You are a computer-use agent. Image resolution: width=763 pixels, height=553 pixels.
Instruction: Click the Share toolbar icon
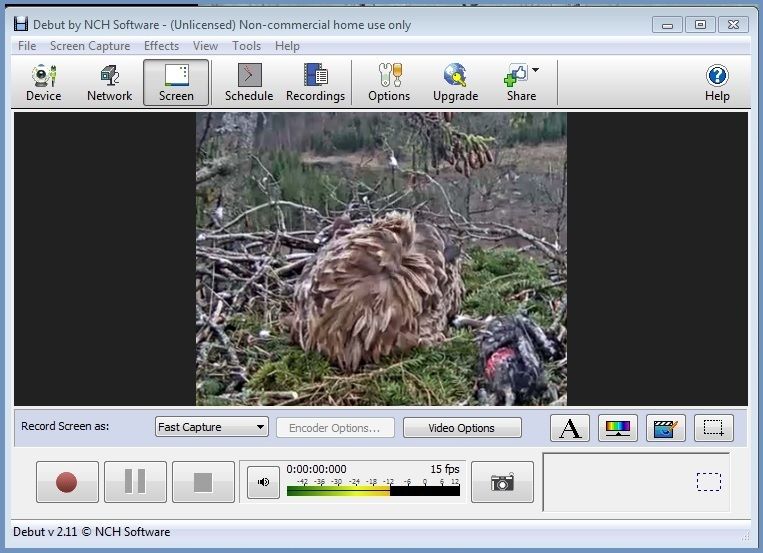[519, 83]
